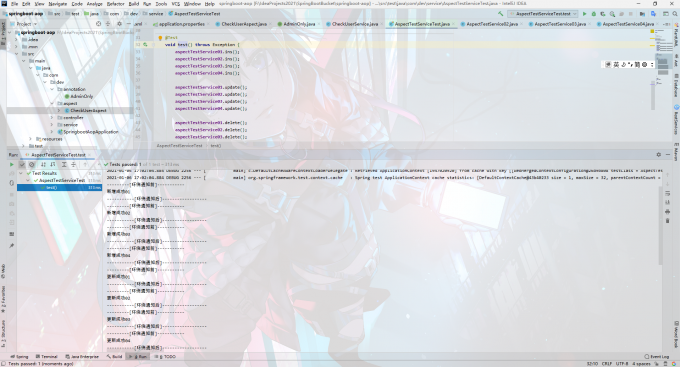Viewport: 680px width, 367px height.
Task: Open the Refactor menu
Action: [x=115, y=3]
